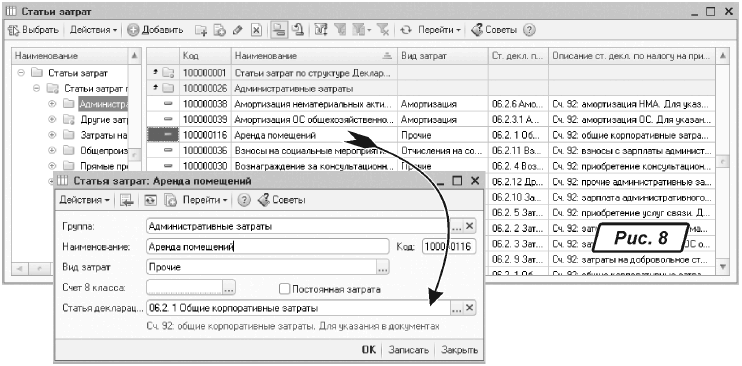Open Перейти menu in main toolbar
This screenshot has height=366, width=742.
click(439, 30)
